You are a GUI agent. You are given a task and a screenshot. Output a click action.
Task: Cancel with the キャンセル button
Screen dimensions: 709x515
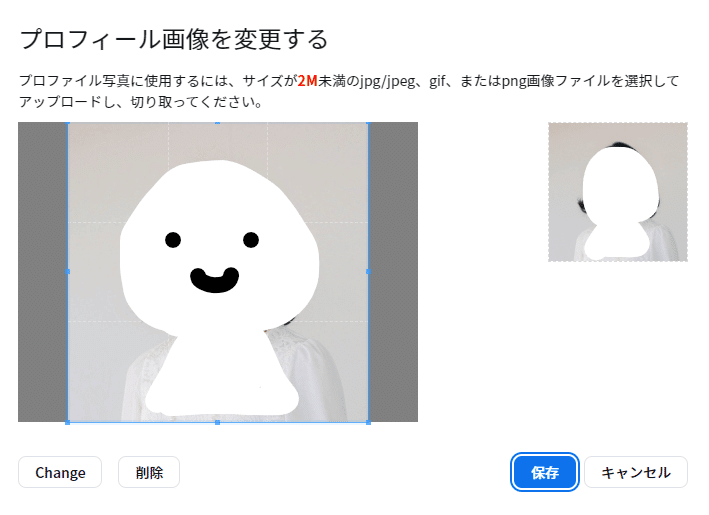636,472
